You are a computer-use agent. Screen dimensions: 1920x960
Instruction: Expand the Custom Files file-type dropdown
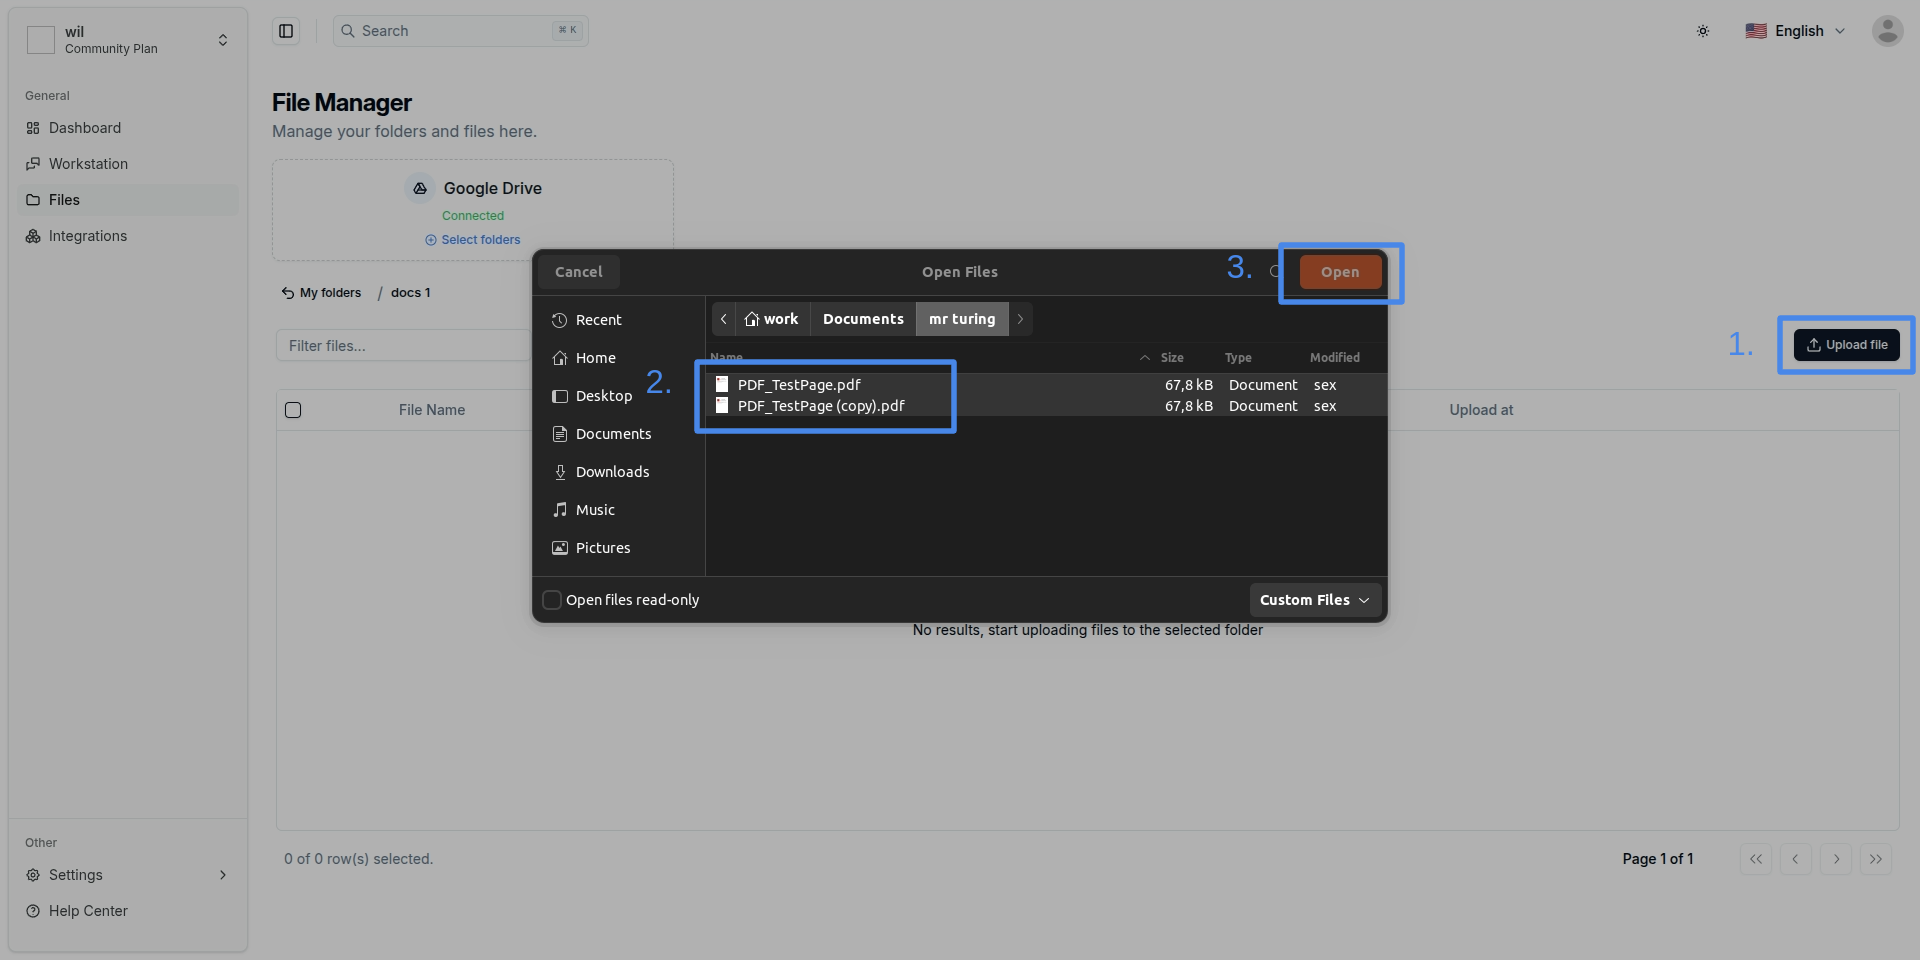[x=1314, y=600]
